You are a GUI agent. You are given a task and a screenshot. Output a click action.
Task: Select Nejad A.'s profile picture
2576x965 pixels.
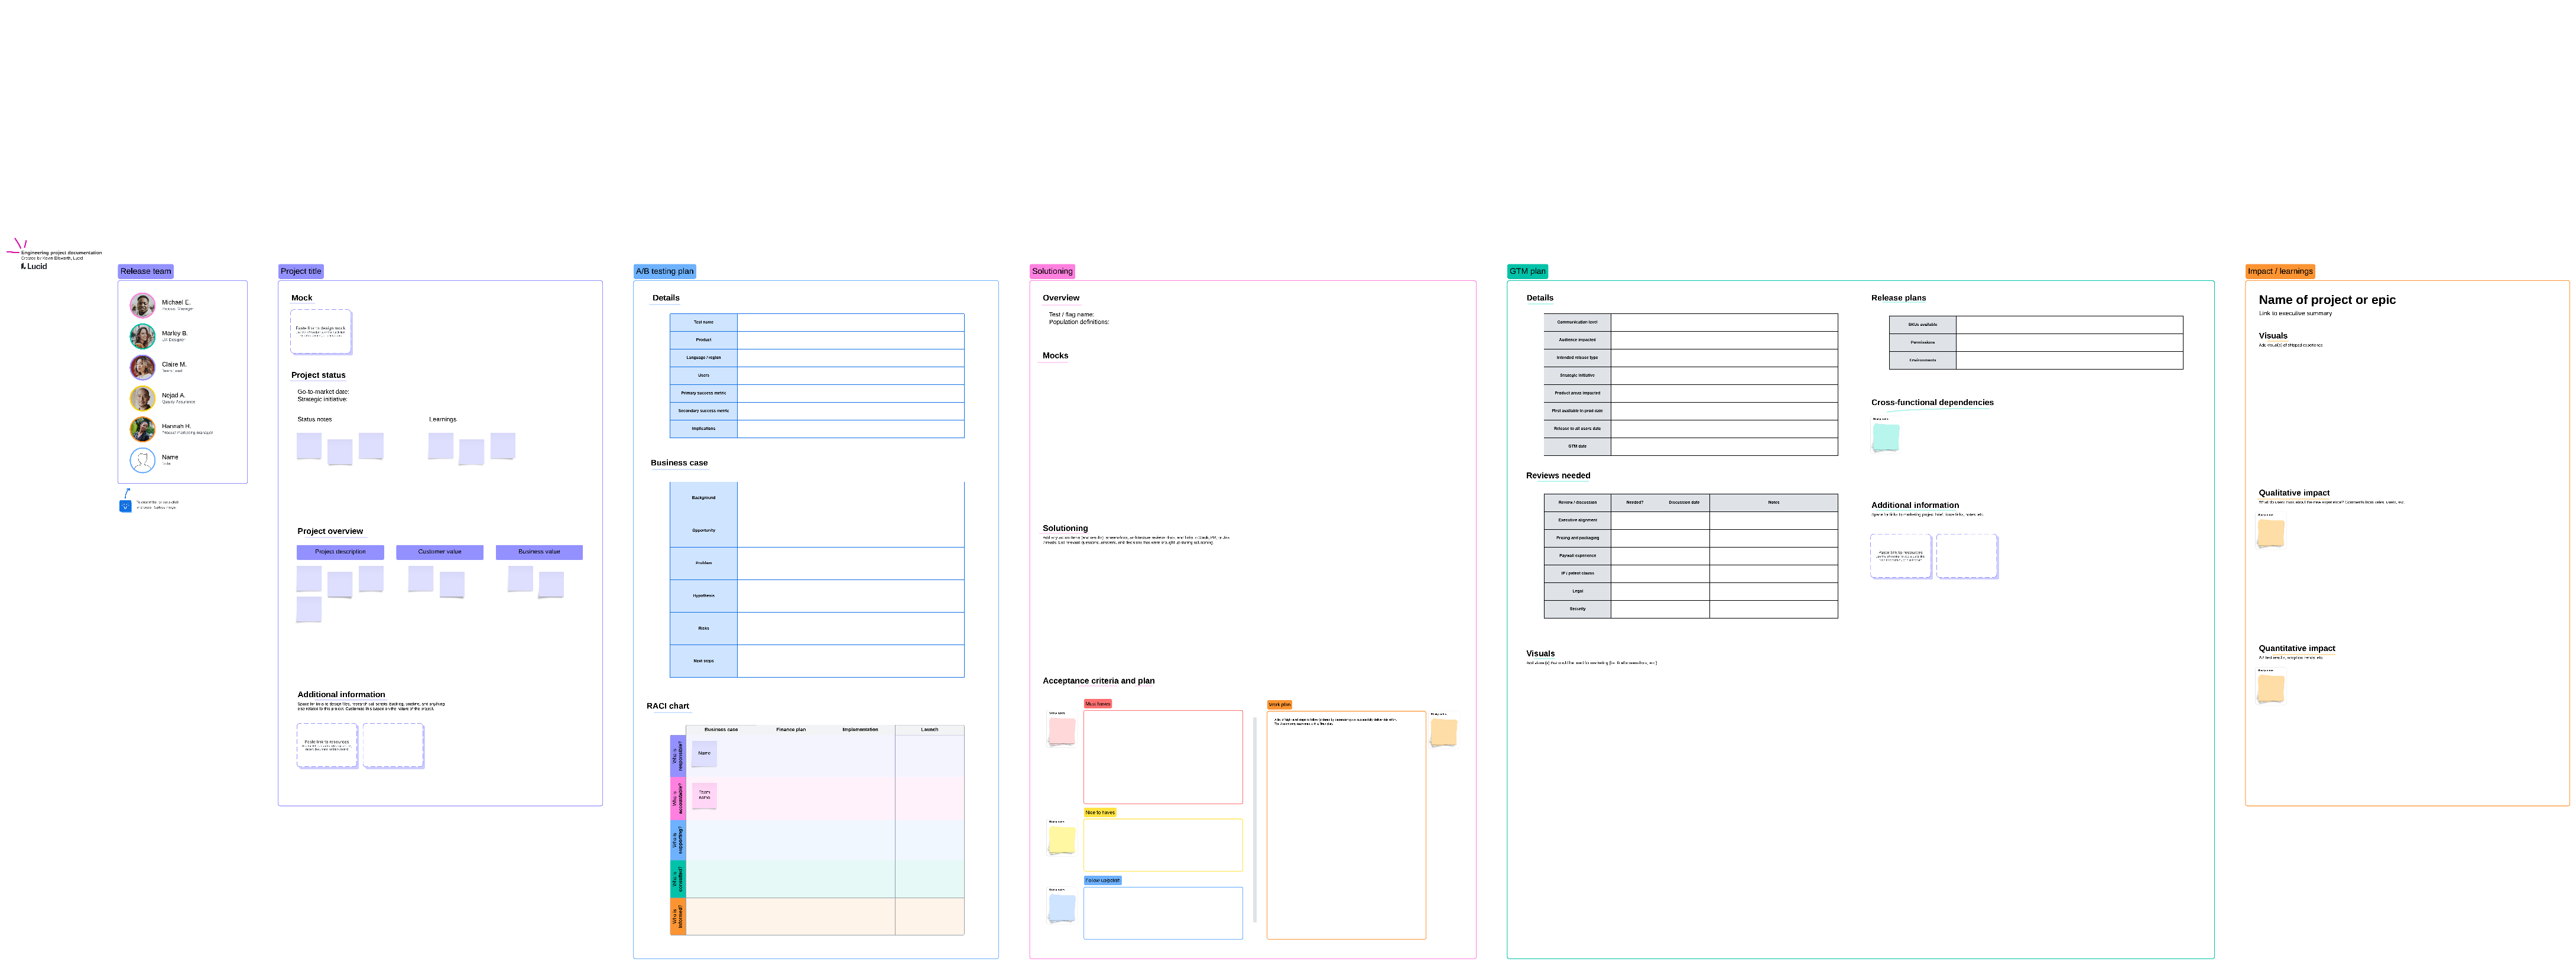142,398
